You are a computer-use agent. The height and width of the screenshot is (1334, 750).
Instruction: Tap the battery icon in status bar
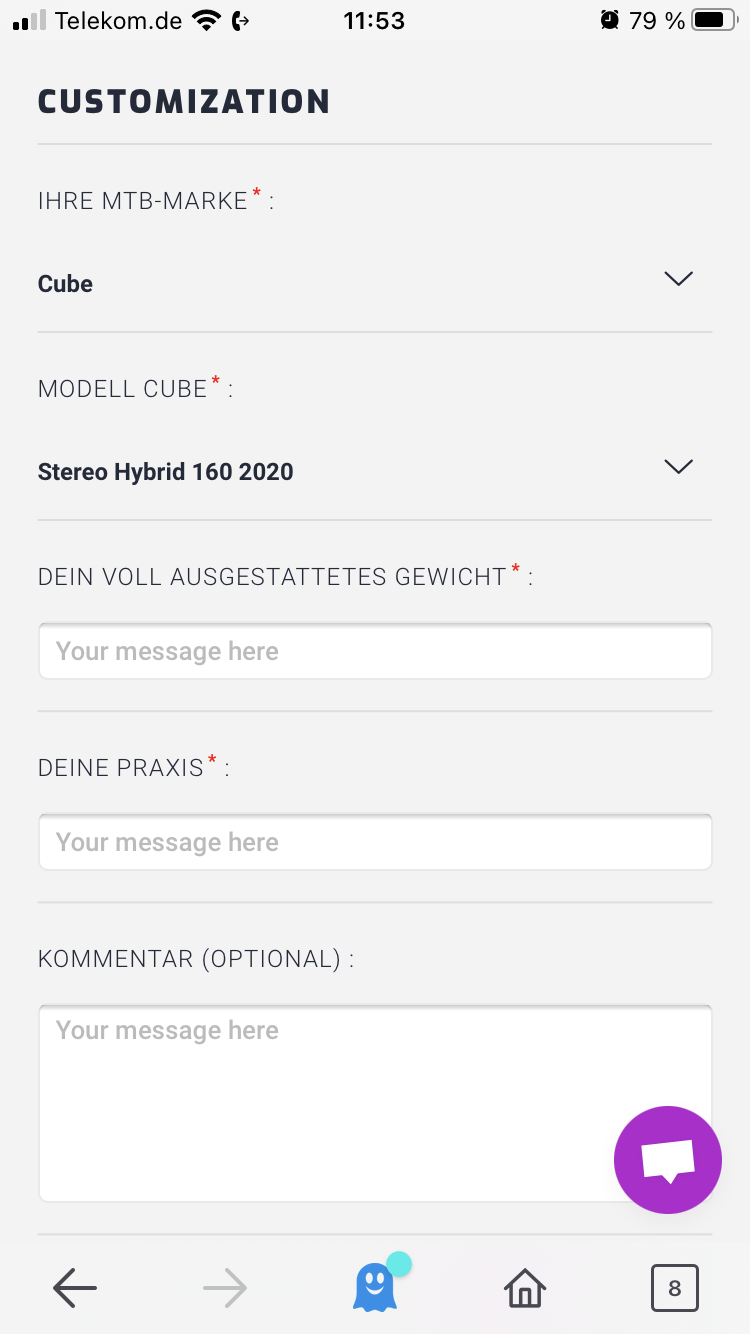pyautogui.click(x=714, y=20)
